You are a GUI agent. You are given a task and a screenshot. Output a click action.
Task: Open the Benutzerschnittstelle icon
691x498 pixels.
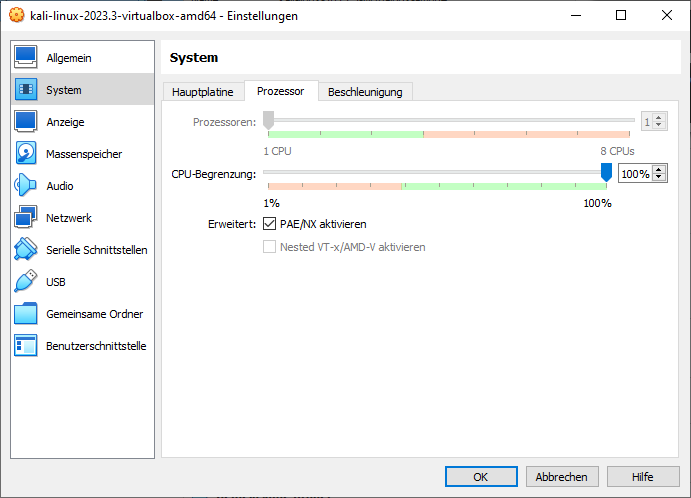tap(26, 346)
